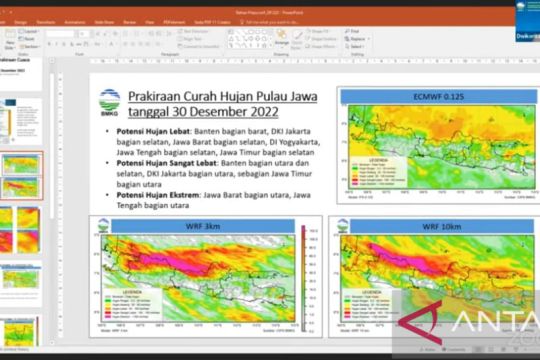Click the slide title Prakiraan Curah Hujan
This screenshot has width=540, height=360.
point(222,104)
